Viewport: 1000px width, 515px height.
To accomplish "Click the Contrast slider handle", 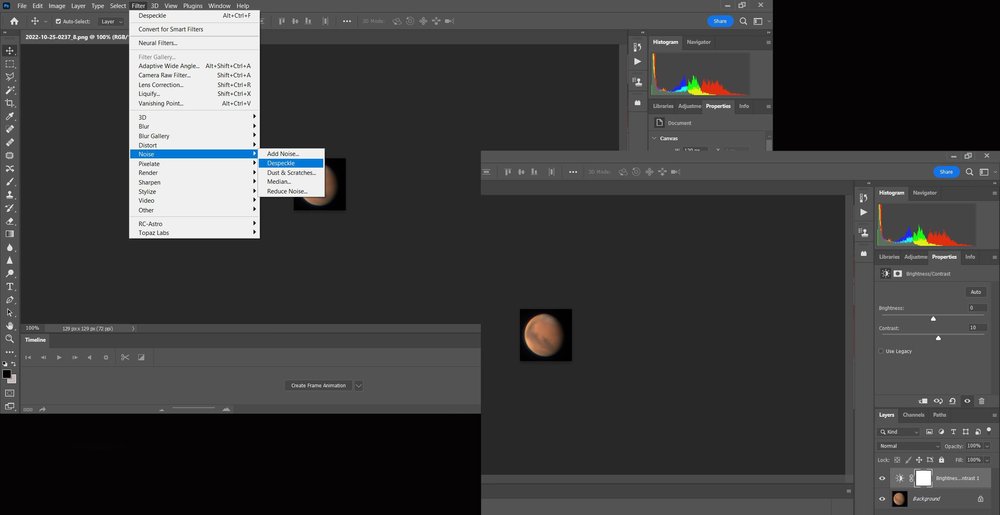I will pos(938,338).
